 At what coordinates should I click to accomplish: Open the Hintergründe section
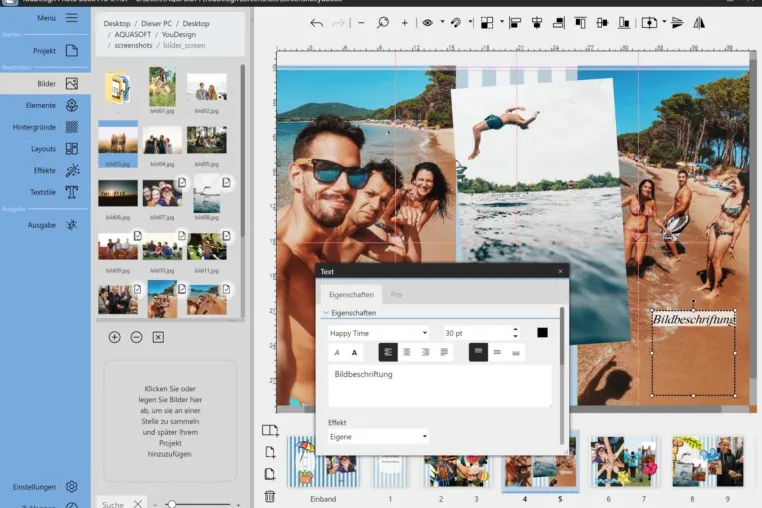coord(45,127)
